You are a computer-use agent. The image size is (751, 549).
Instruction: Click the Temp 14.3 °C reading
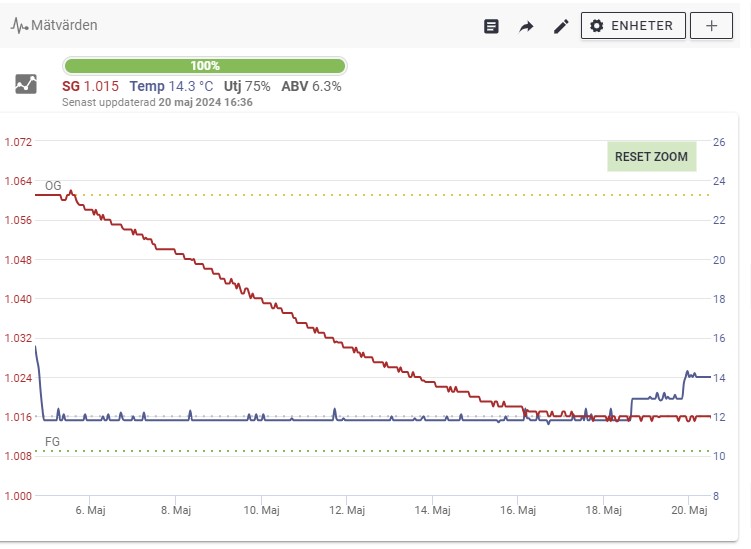(x=171, y=86)
